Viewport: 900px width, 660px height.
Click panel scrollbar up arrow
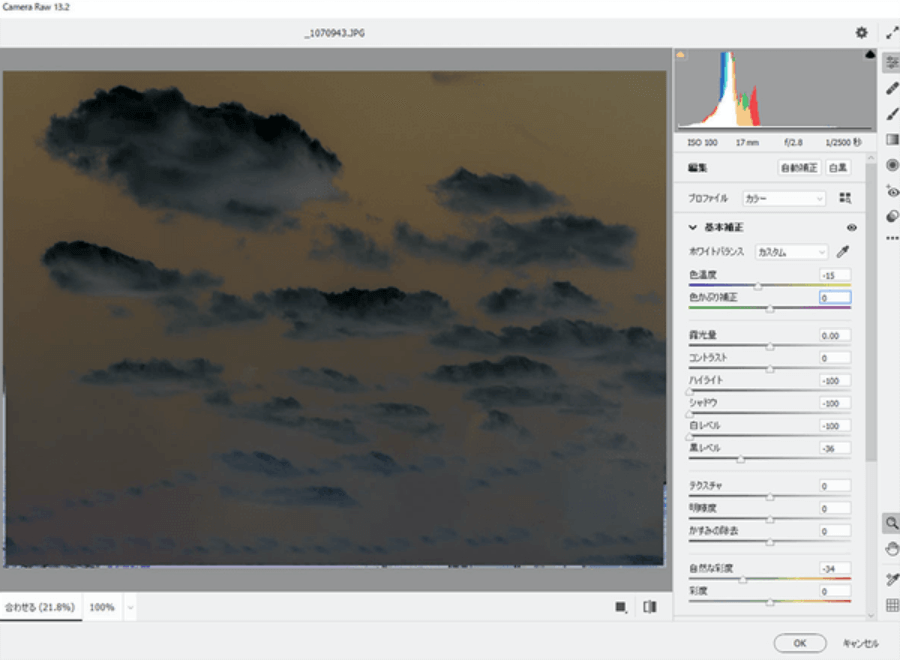pos(871,157)
